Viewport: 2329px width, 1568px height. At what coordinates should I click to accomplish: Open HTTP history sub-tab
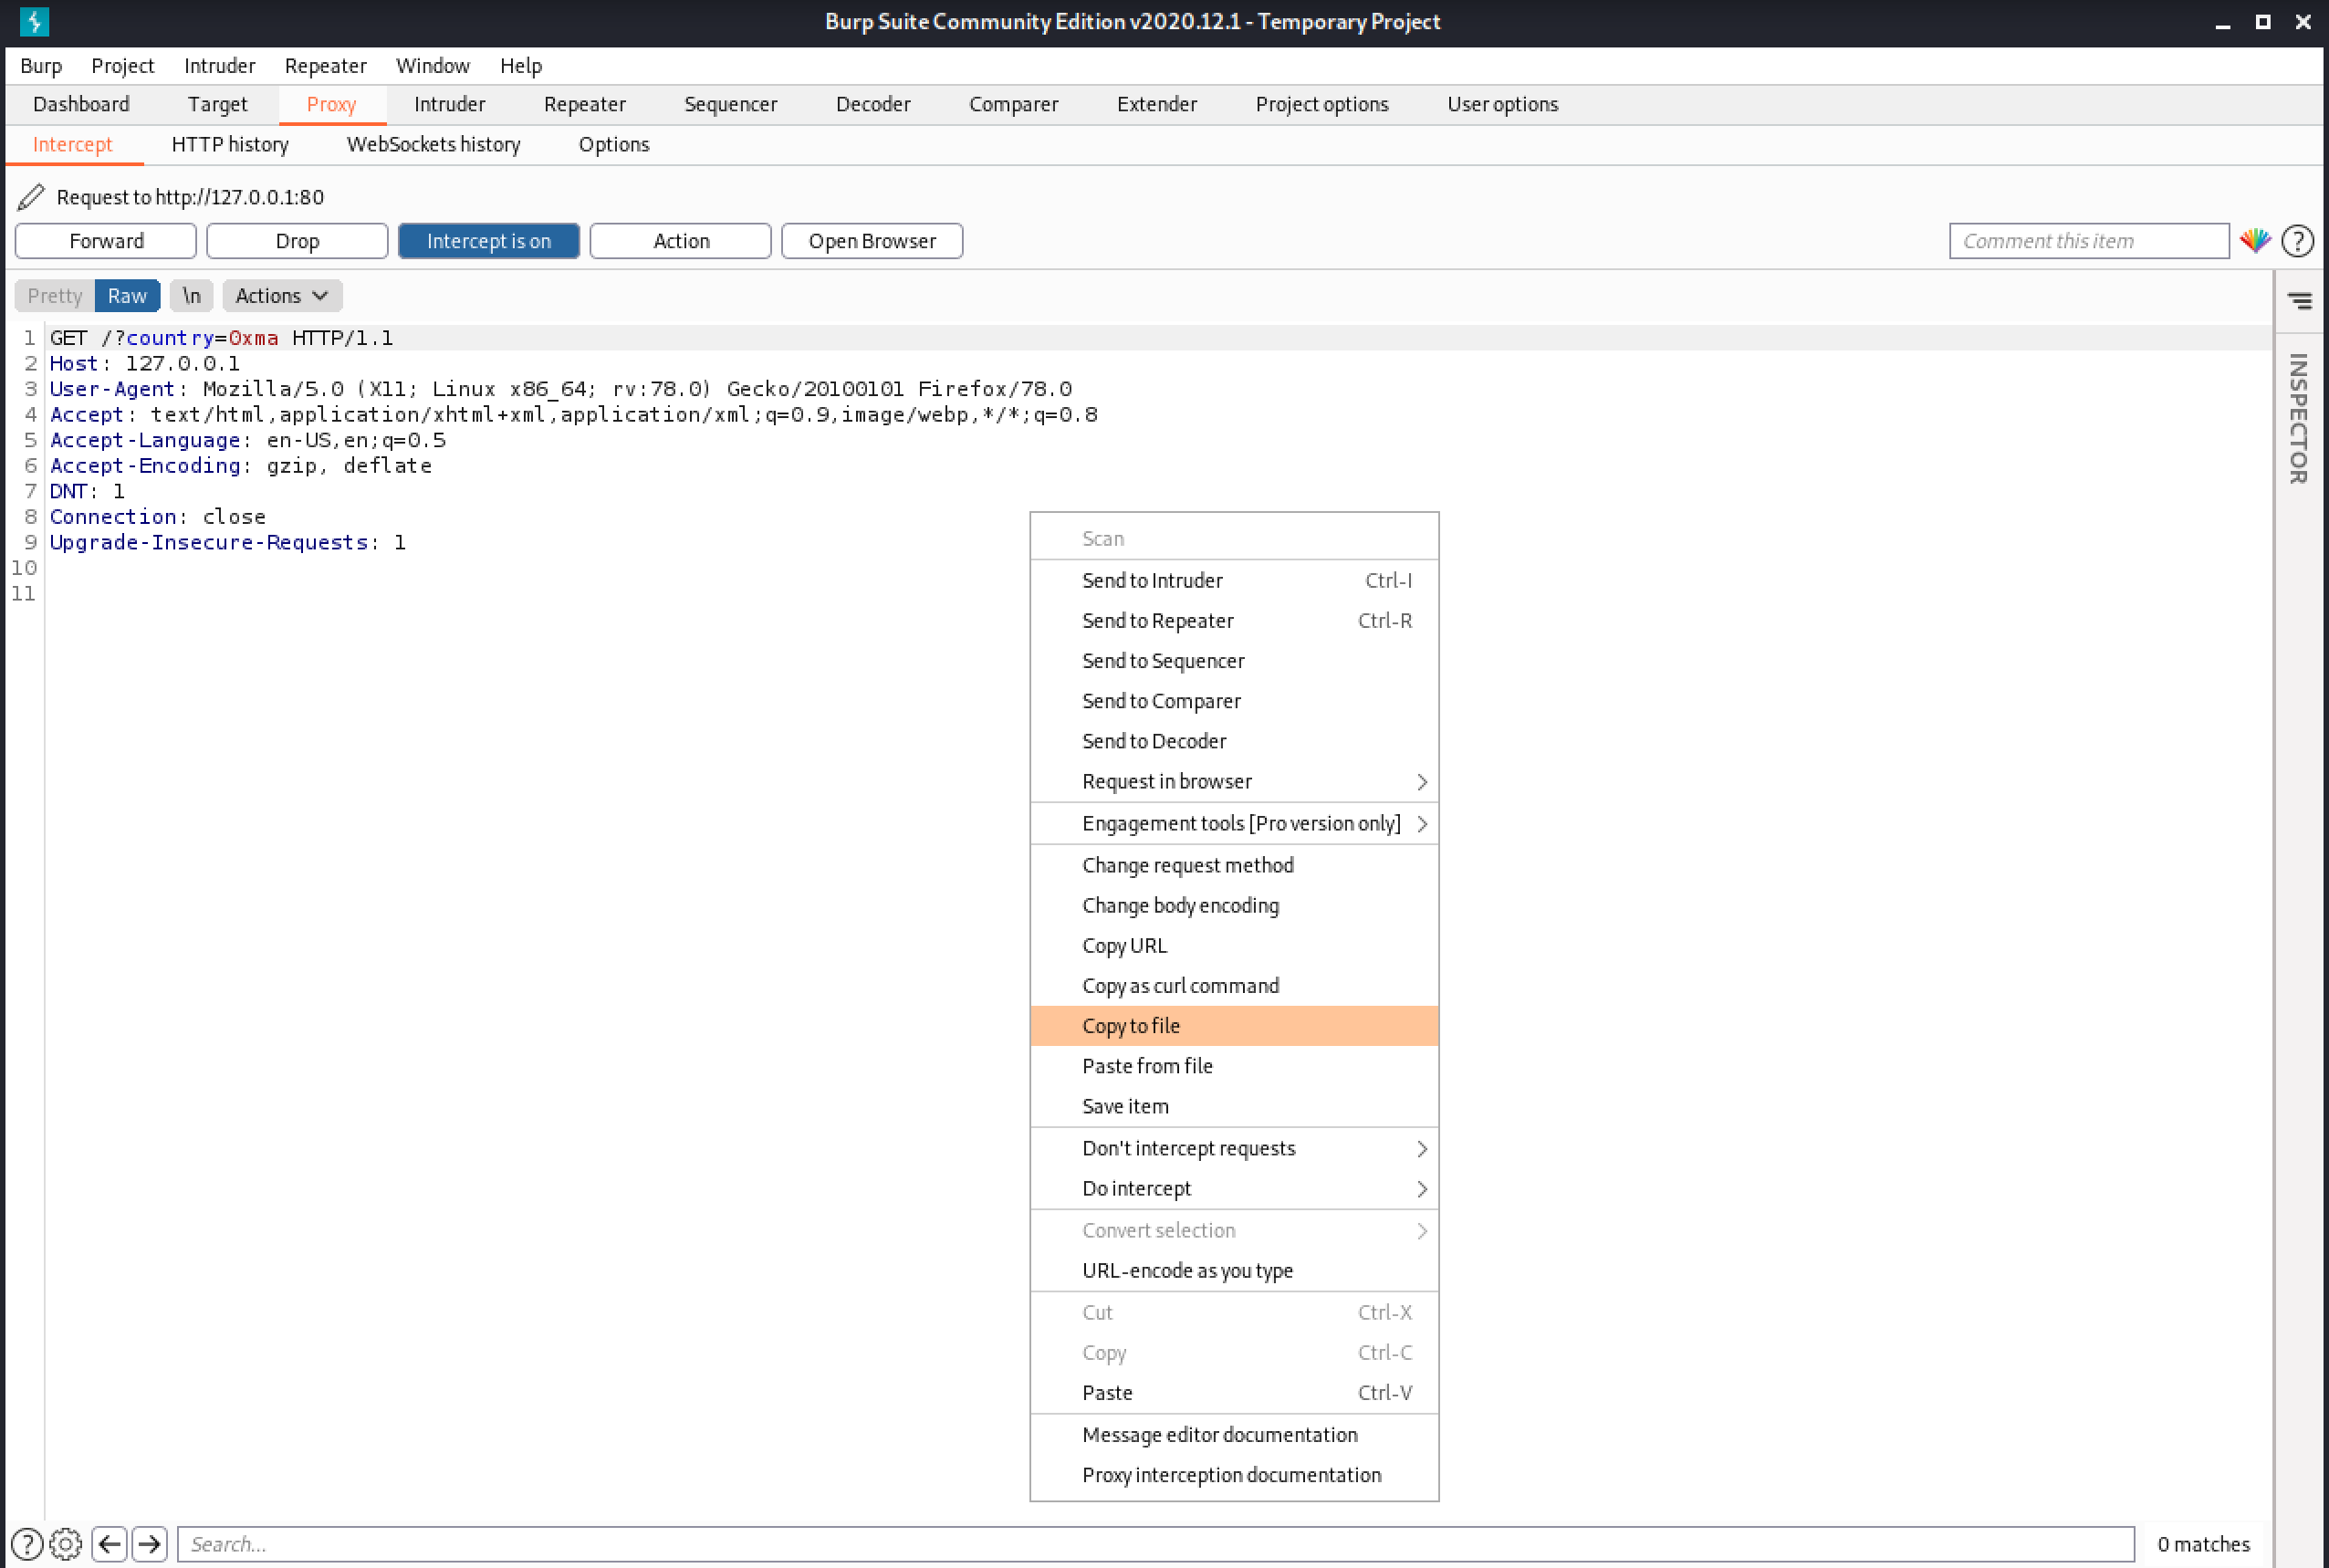(x=230, y=144)
